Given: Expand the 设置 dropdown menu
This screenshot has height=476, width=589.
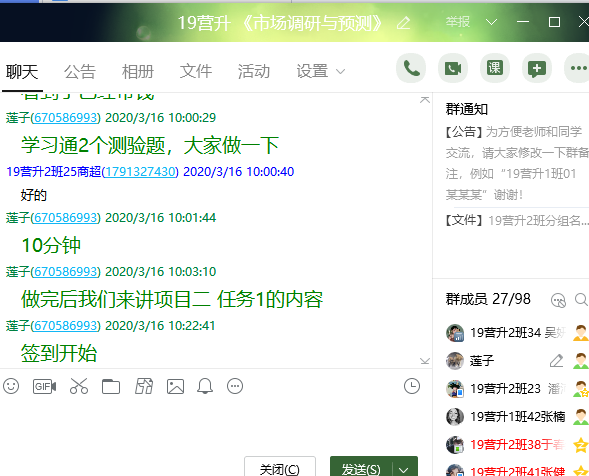Looking at the screenshot, I should 320,71.
